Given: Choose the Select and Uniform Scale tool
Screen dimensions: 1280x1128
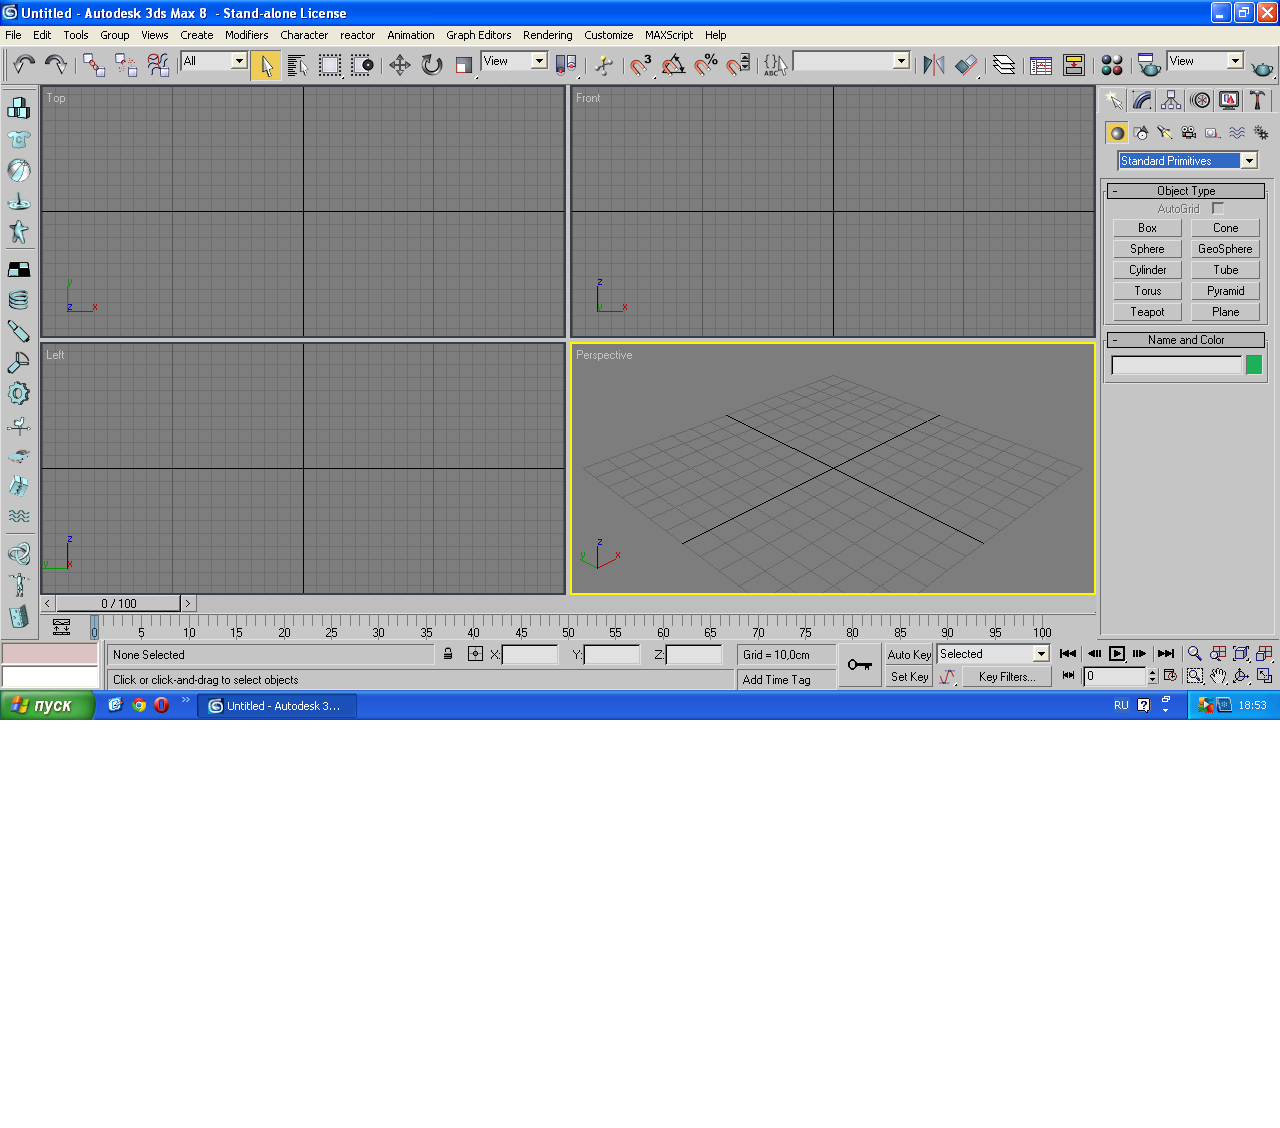Looking at the screenshot, I should tap(464, 65).
